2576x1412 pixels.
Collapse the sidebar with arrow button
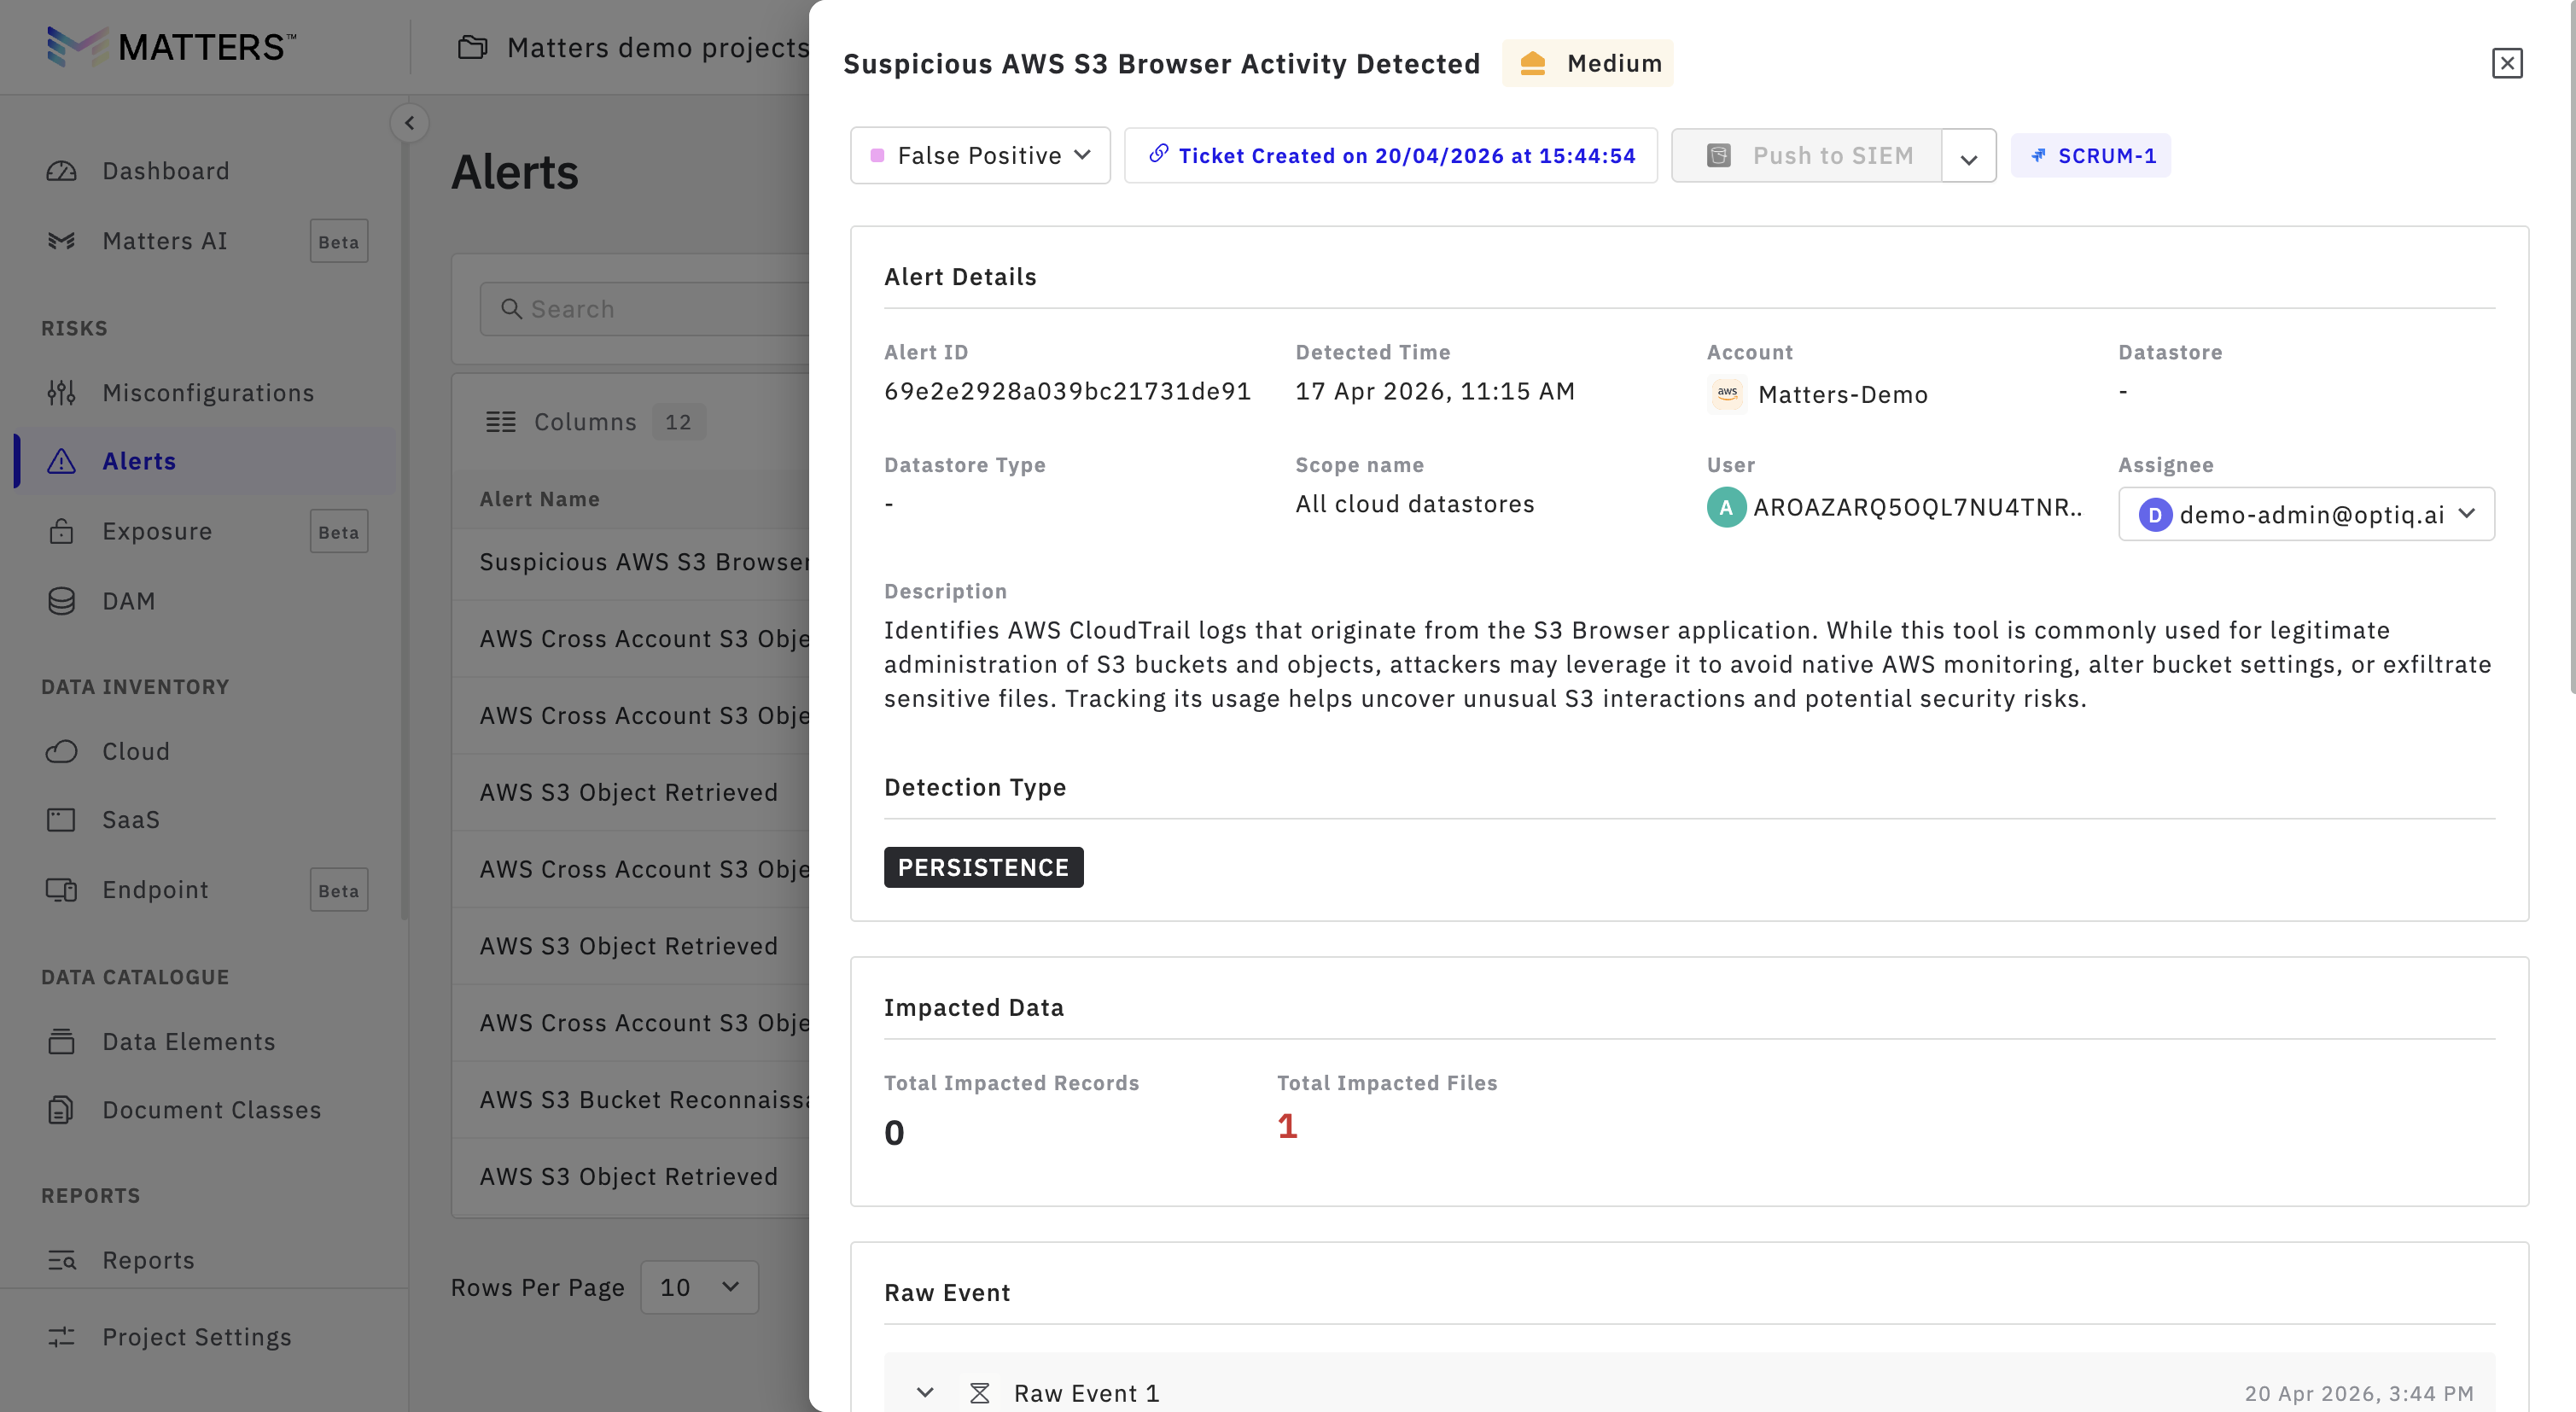pos(409,123)
